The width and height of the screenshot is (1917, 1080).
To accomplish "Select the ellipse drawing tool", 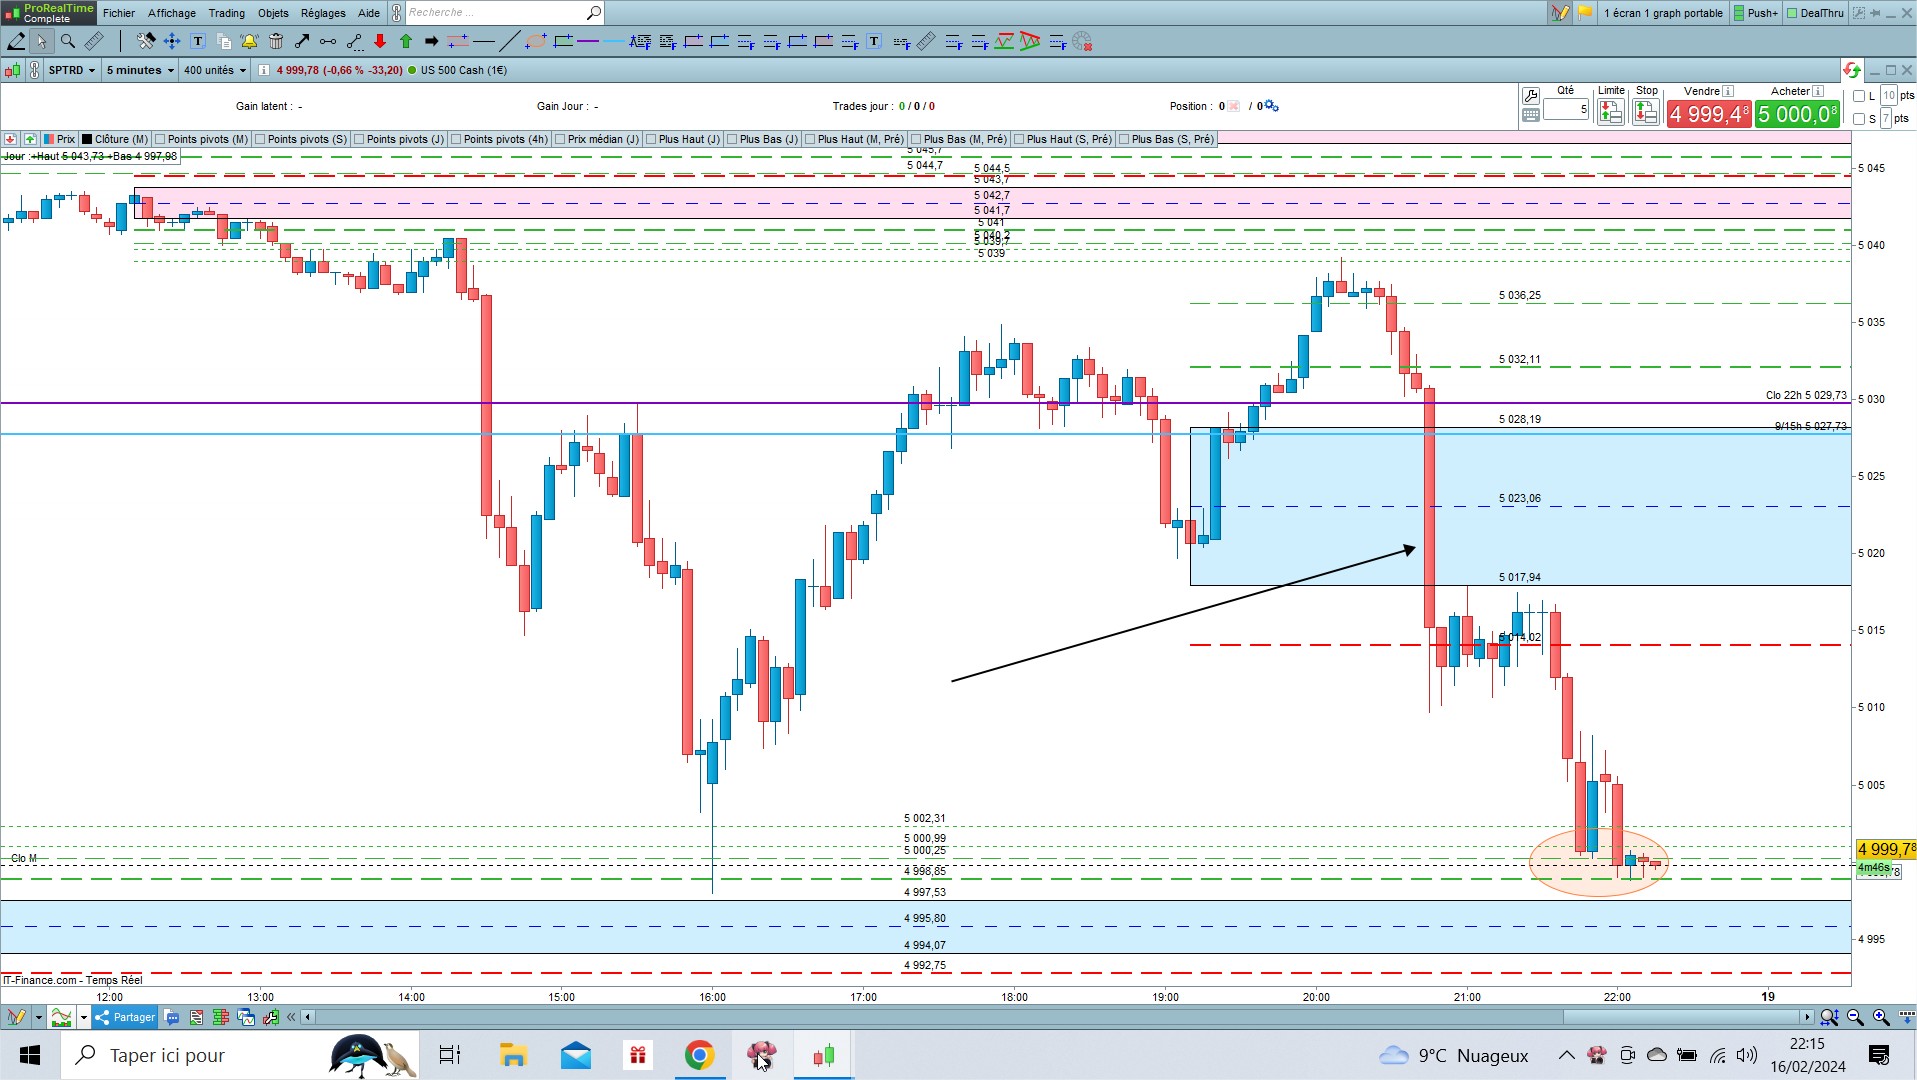I will 536,41.
